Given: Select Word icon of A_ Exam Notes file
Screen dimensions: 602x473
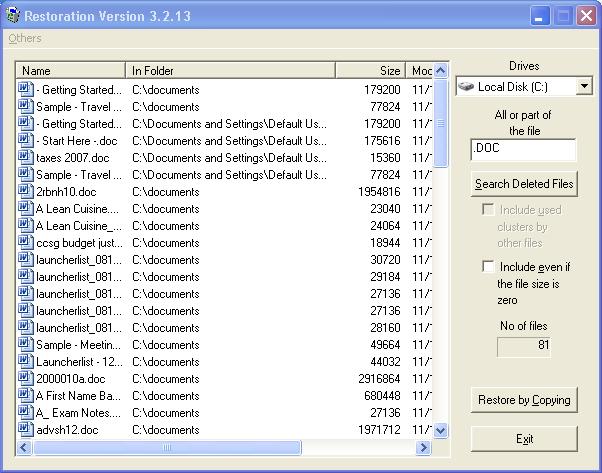Looking at the screenshot, I should tap(26, 413).
